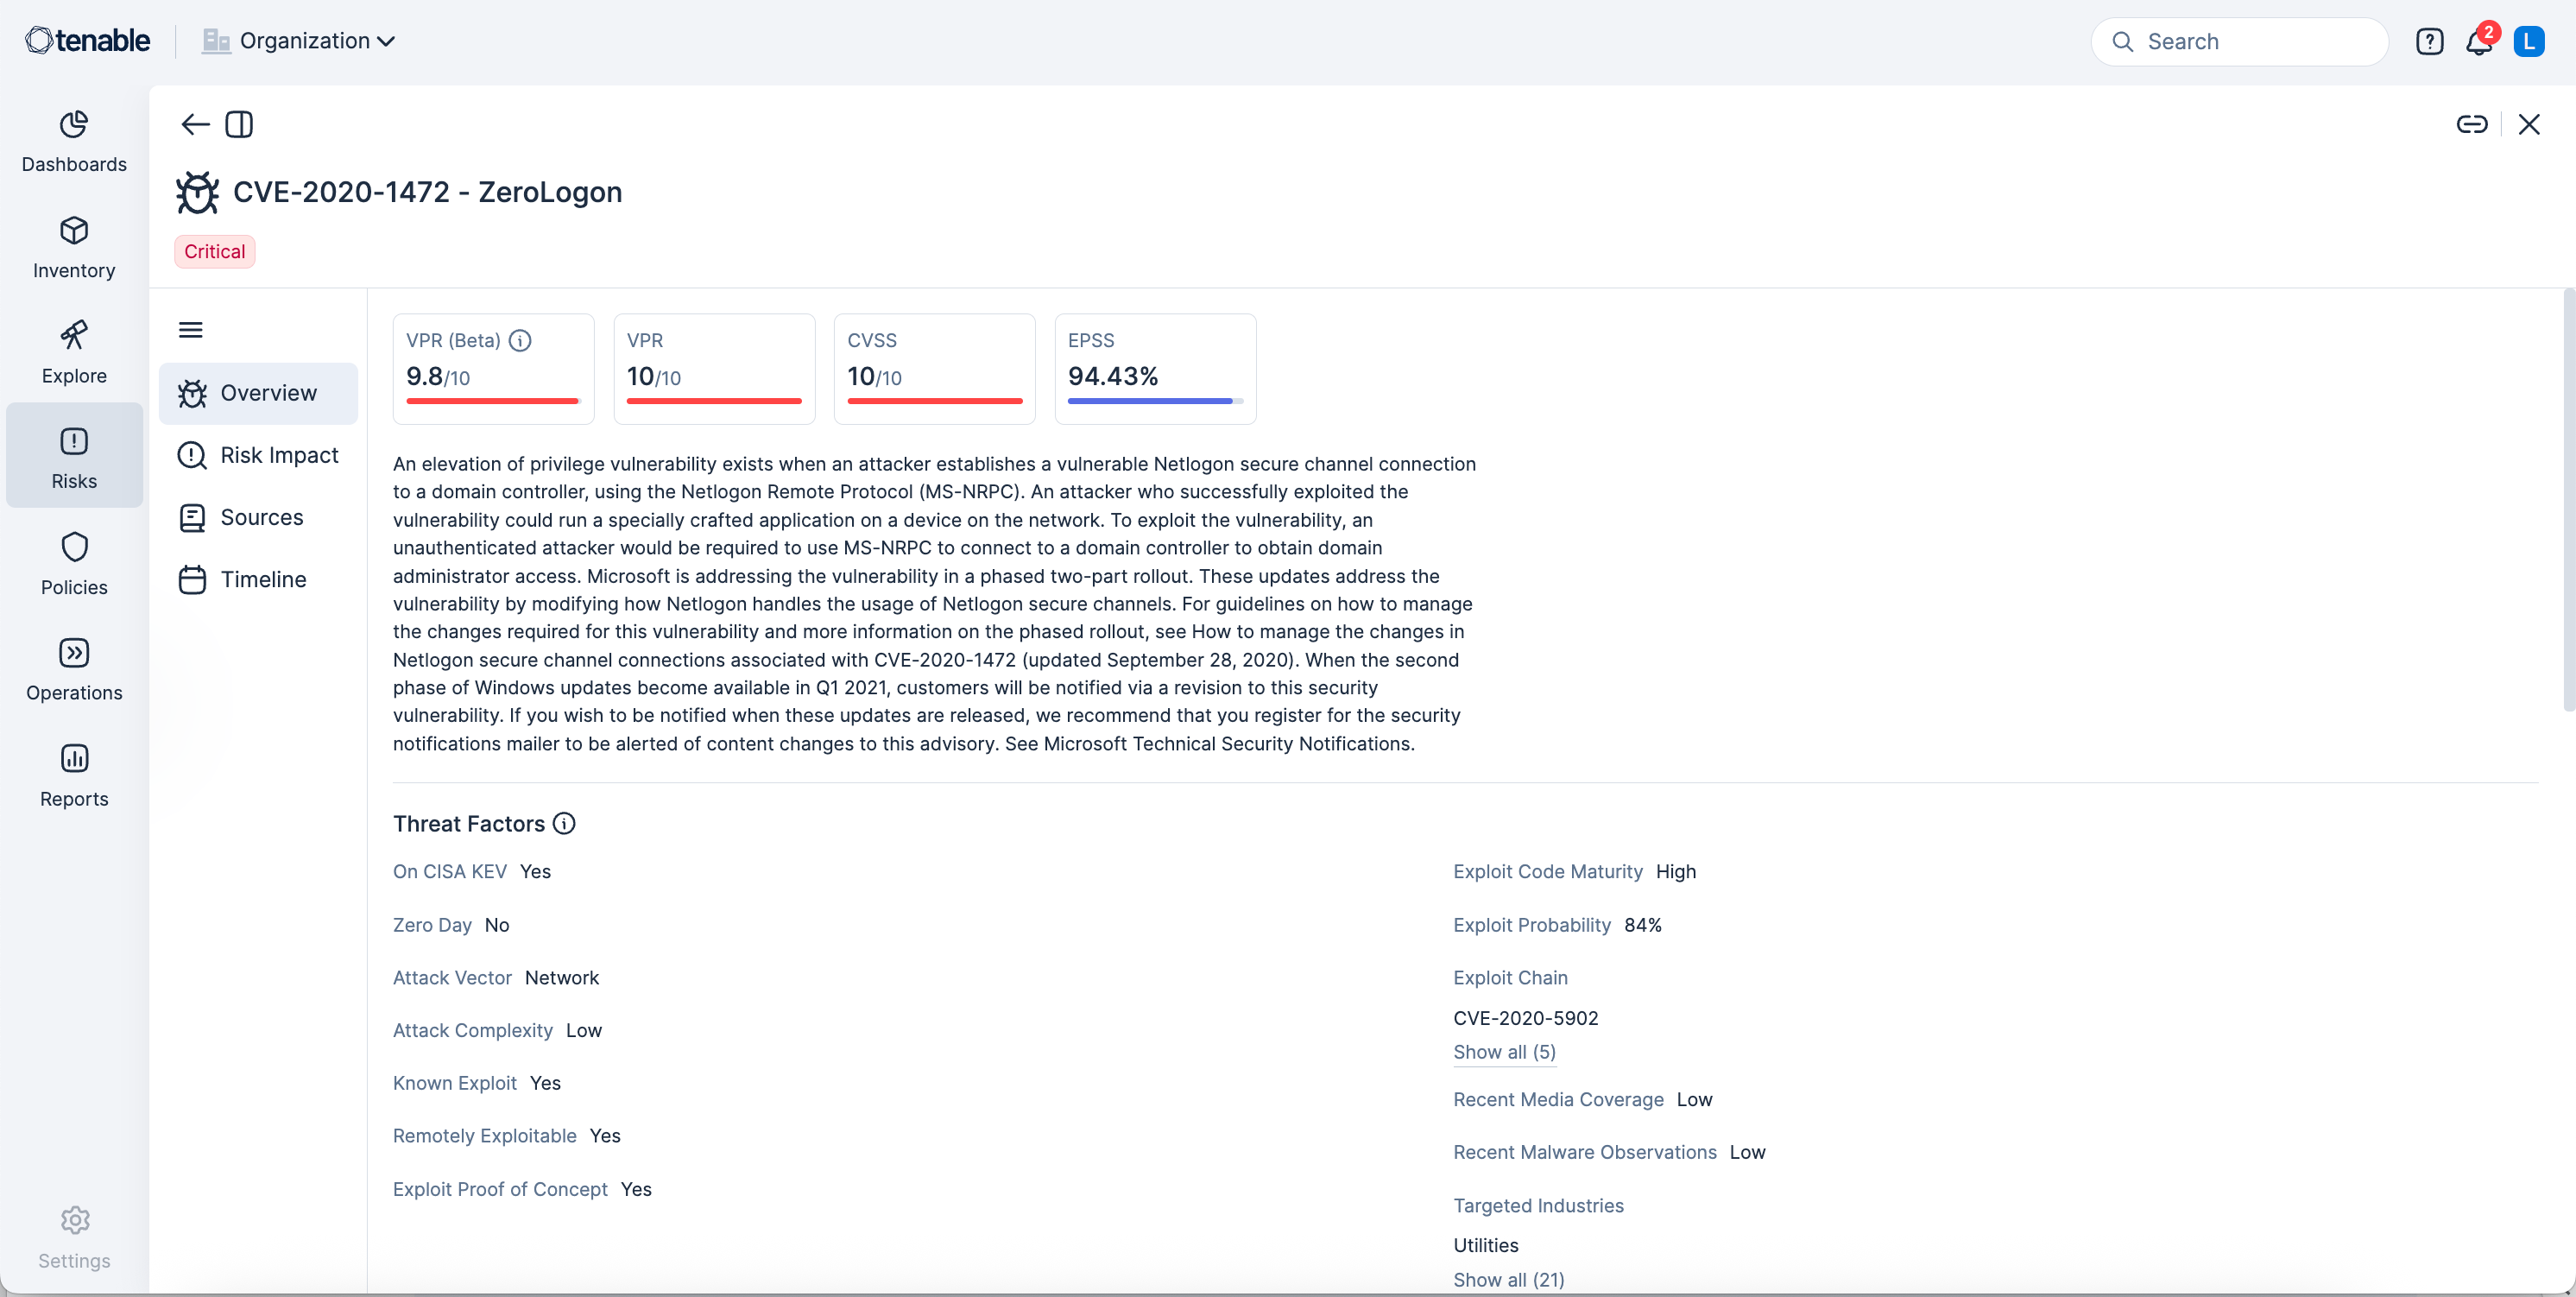Click the Search input field
Screen dimensions: 2576x1297
tap(2240, 42)
